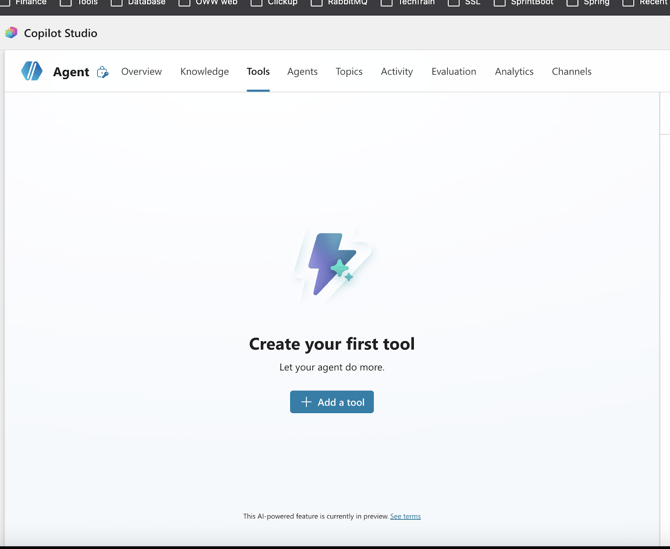Click the blue Agent avatar icon
This screenshot has width=670, height=549.
point(32,71)
